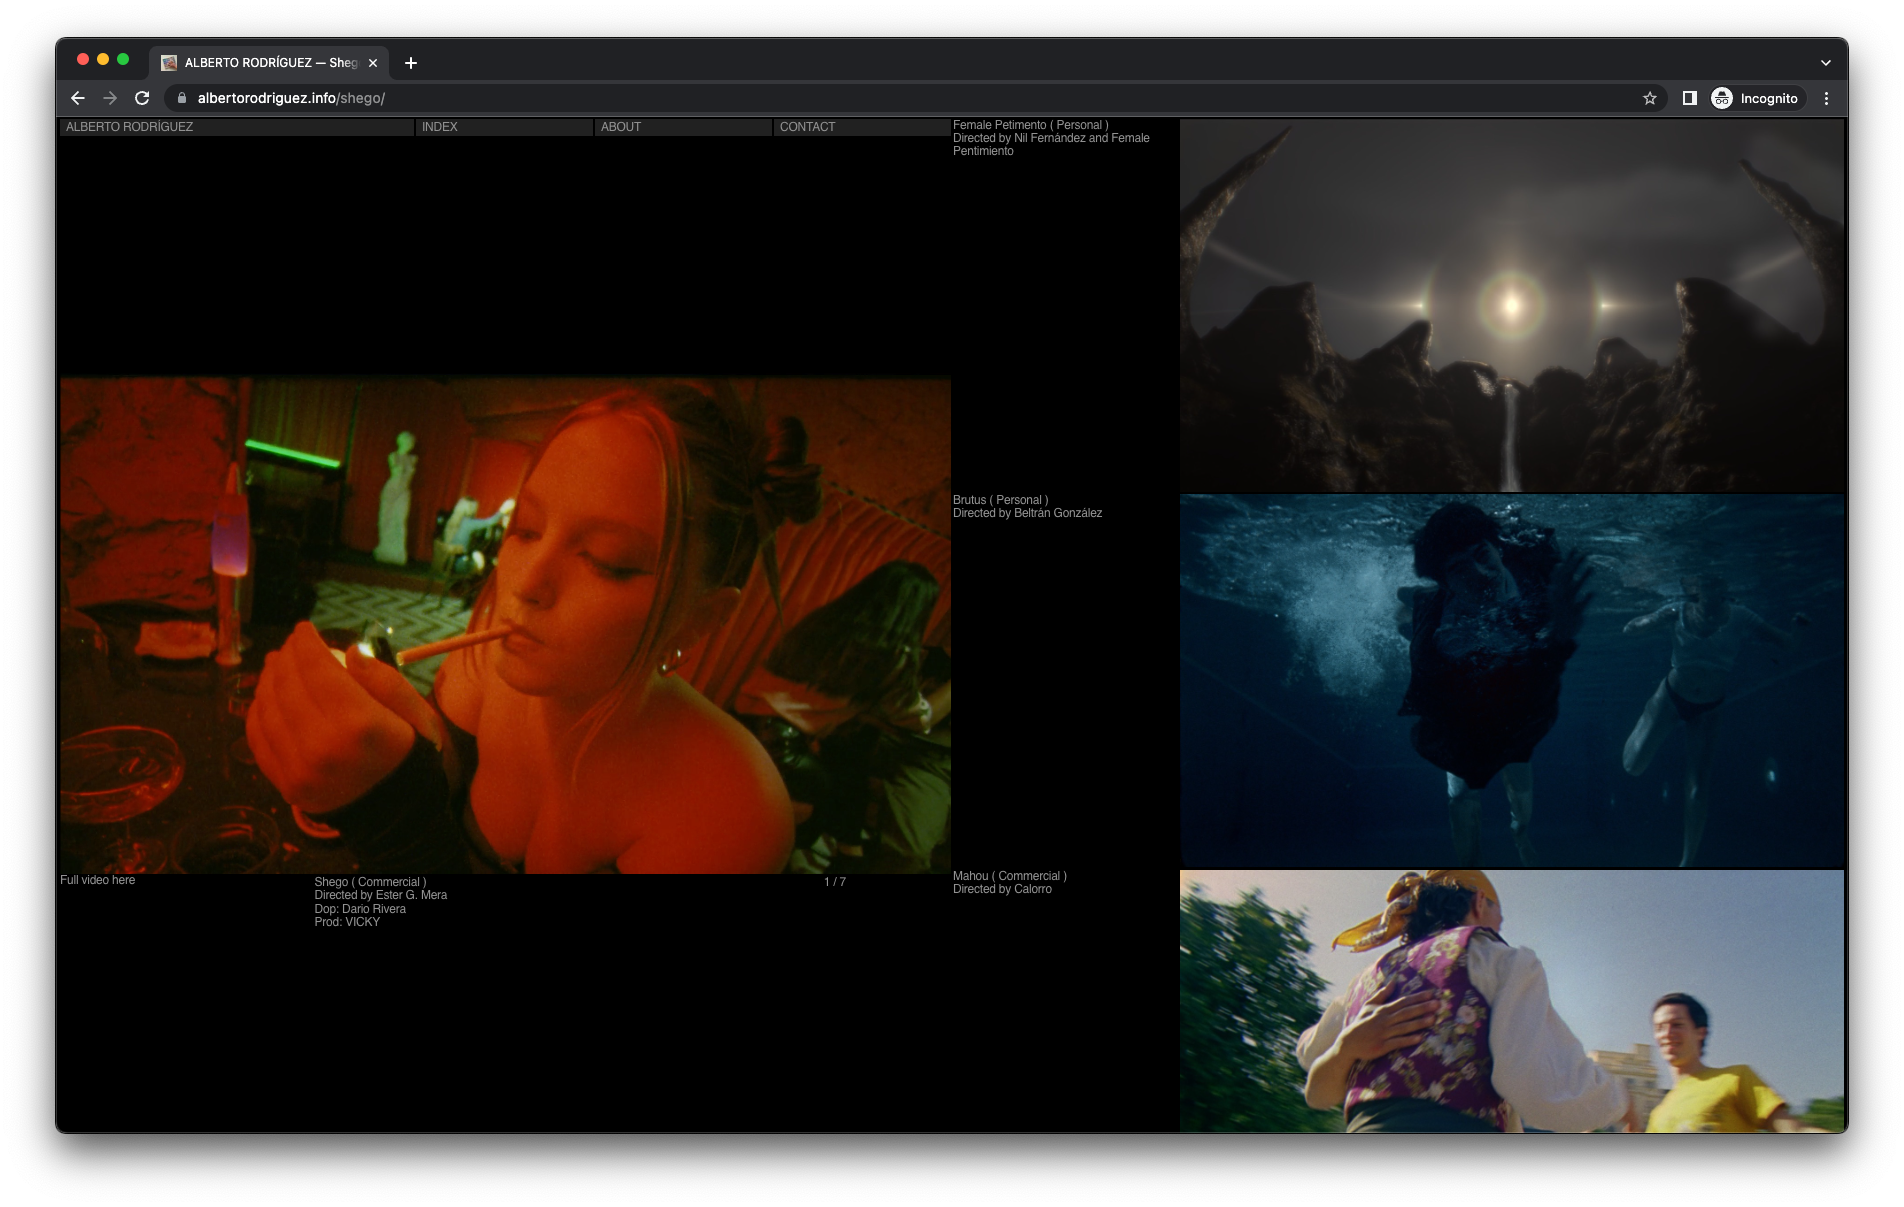The image size is (1904, 1207).
Task: Open the INDEX menu item
Action: pyautogui.click(x=439, y=127)
